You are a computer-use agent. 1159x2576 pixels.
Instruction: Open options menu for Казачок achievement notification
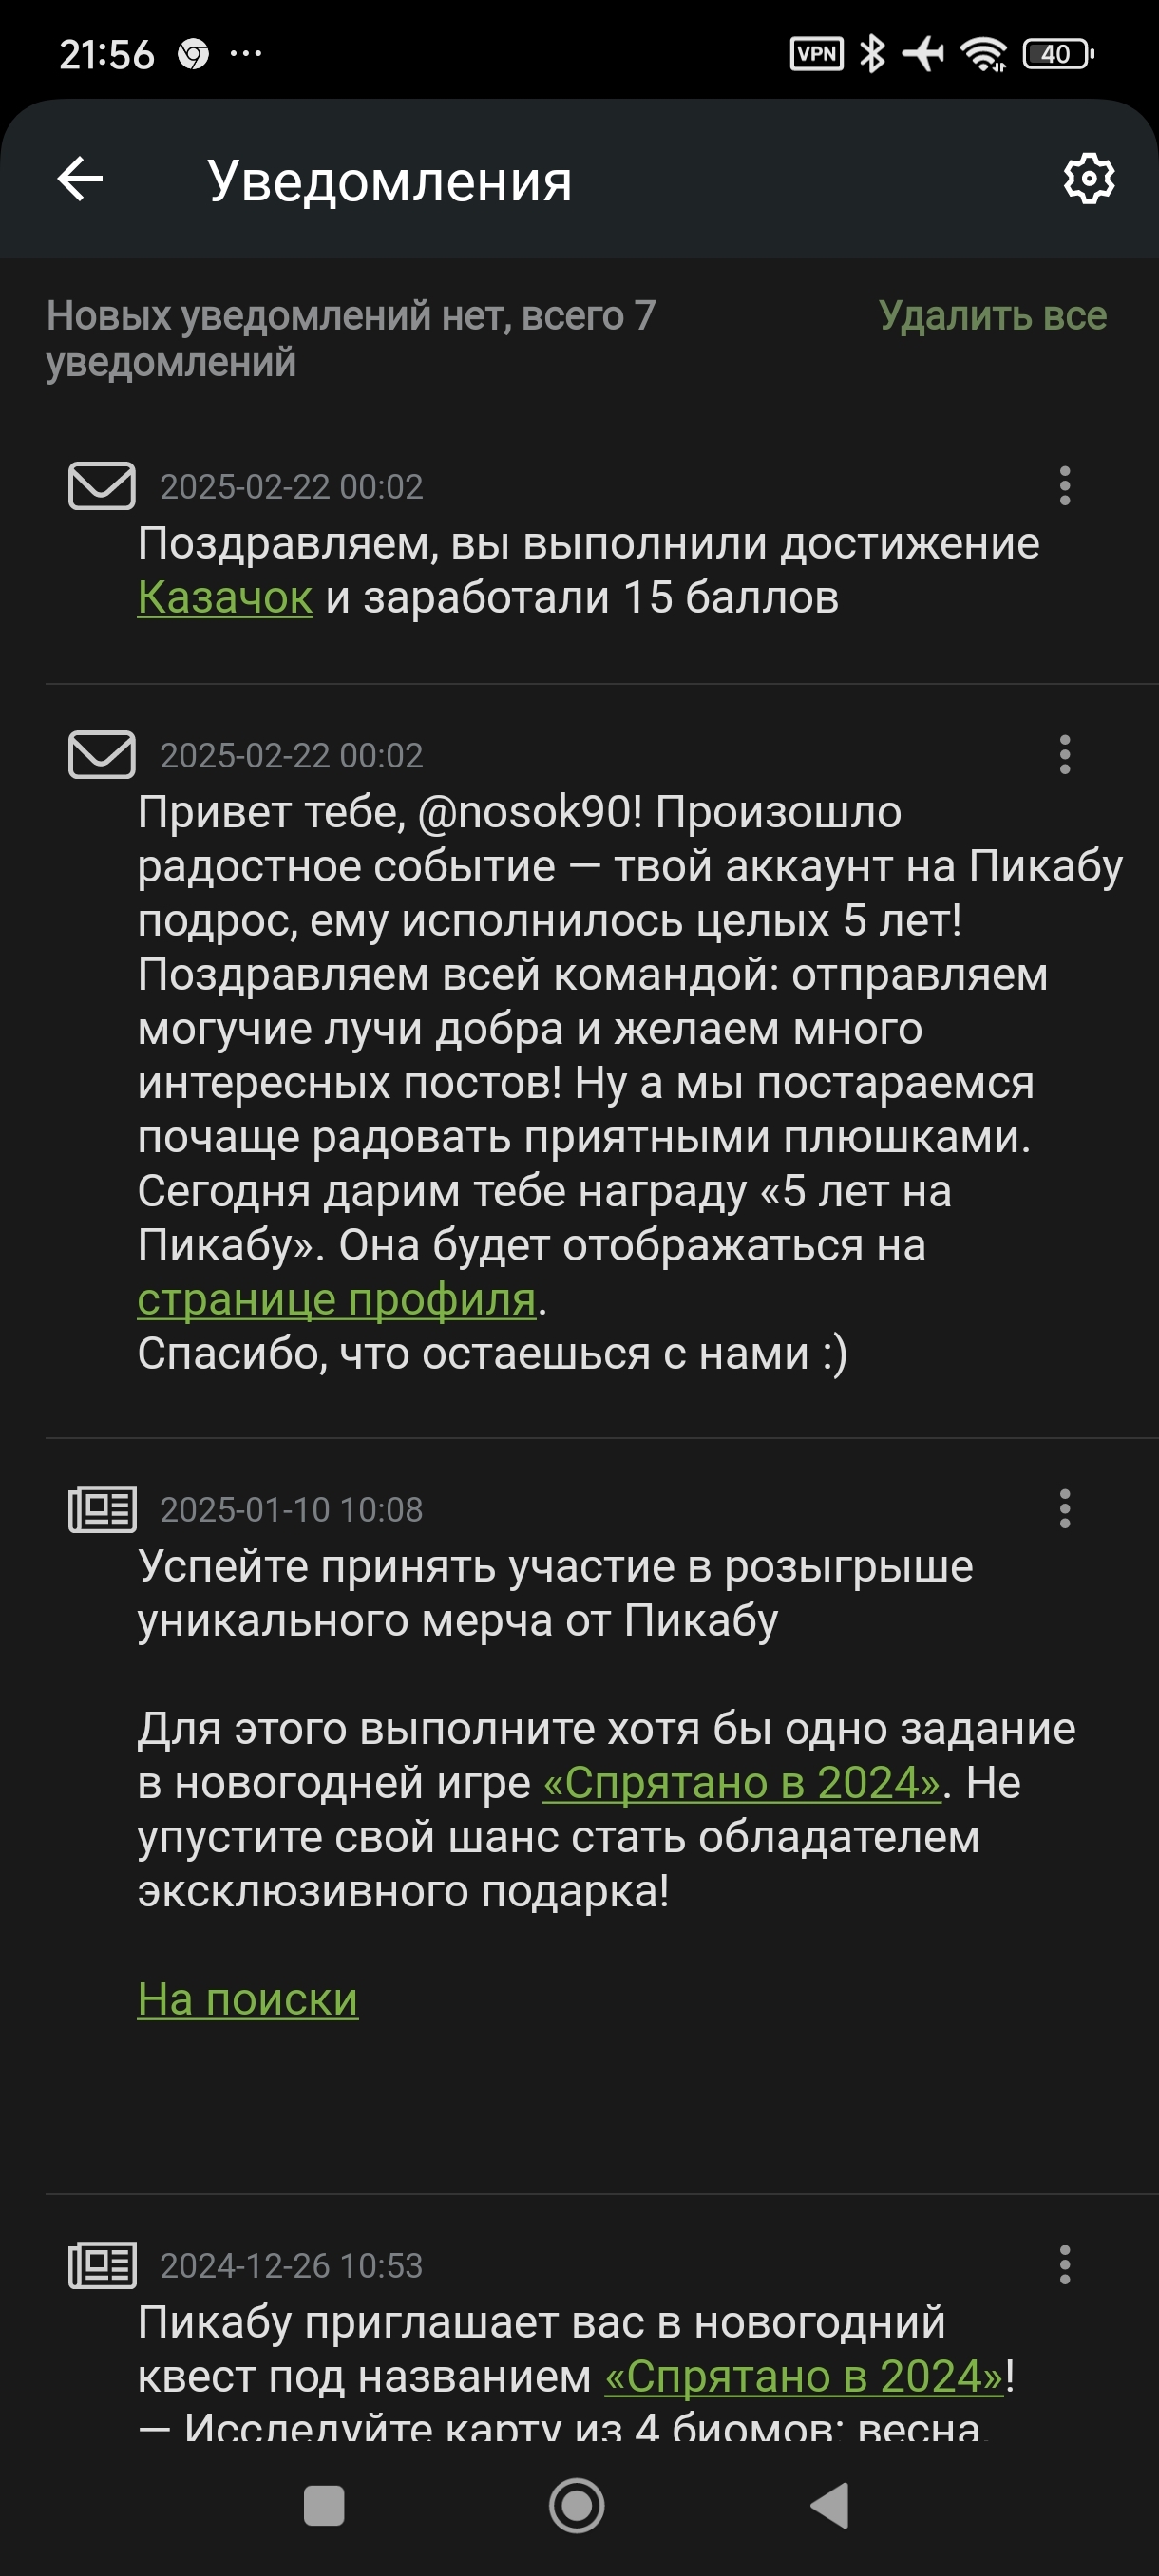tap(1065, 486)
